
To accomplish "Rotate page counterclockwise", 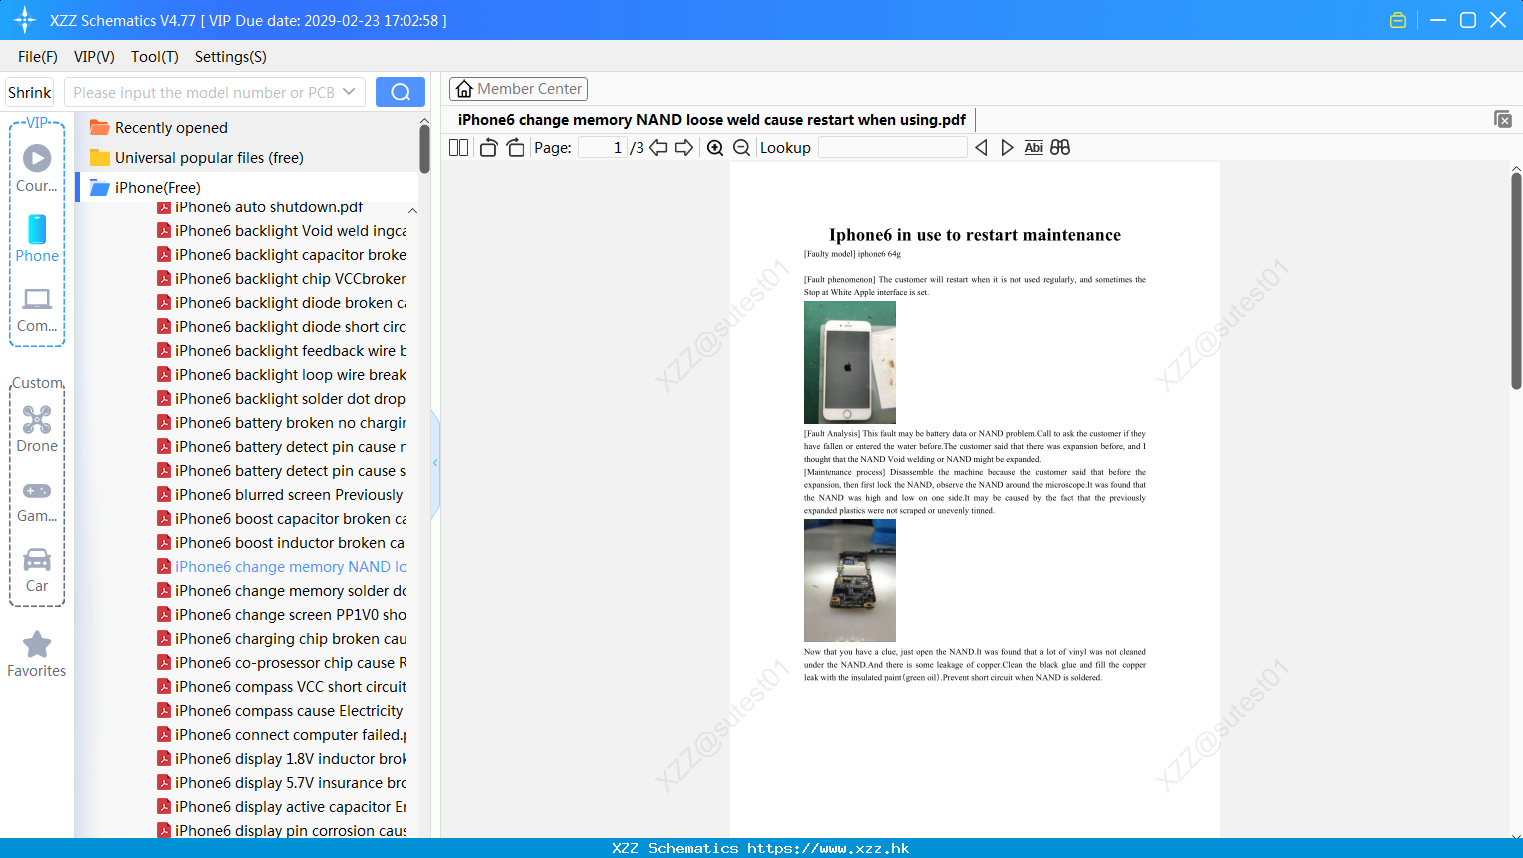I will [x=488, y=147].
